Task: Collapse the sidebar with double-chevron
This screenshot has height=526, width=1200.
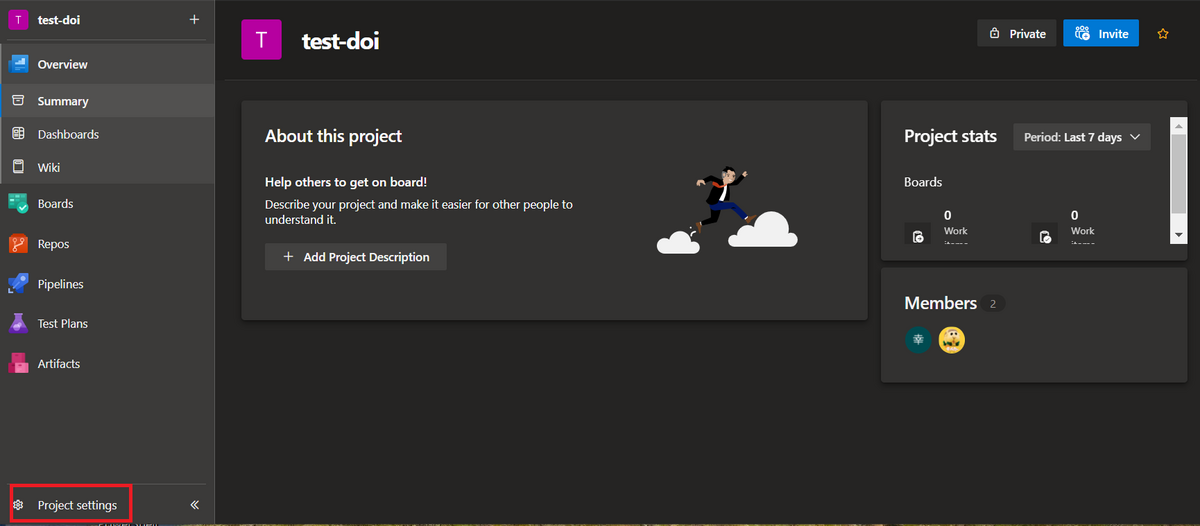Action: [x=194, y=505]
